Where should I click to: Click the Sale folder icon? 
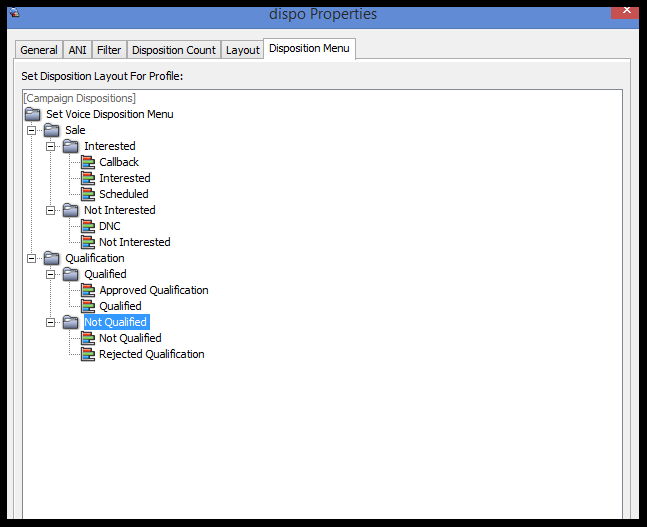point(52,130)
